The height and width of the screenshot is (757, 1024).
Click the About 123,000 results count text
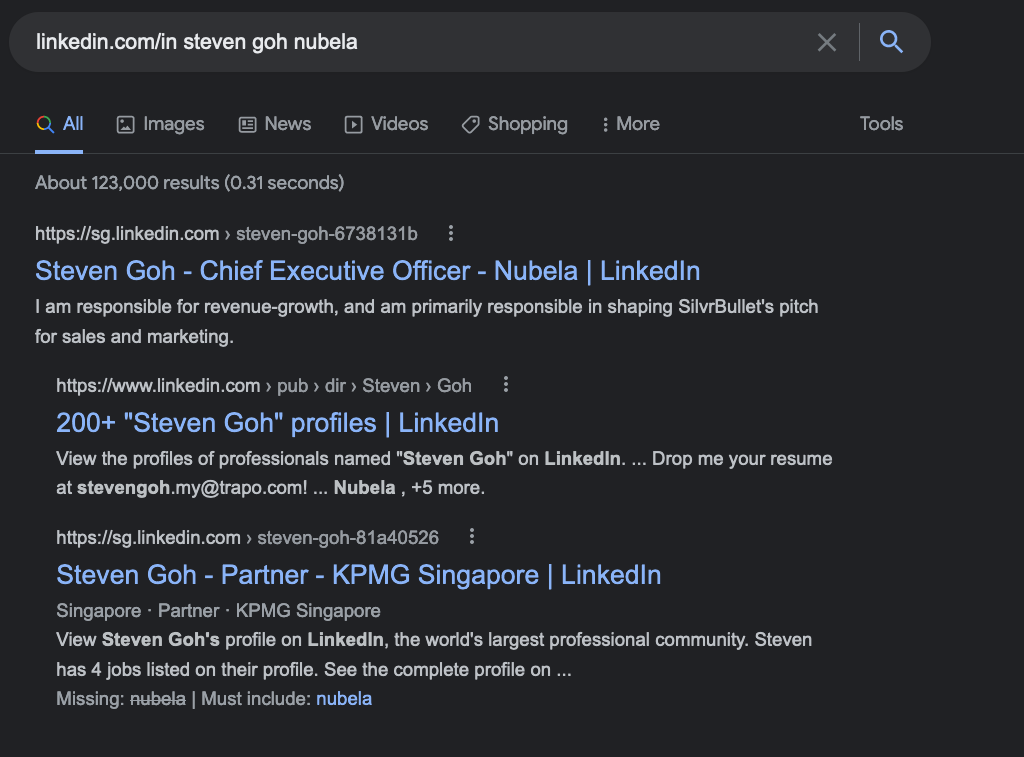tap(189, 183)
